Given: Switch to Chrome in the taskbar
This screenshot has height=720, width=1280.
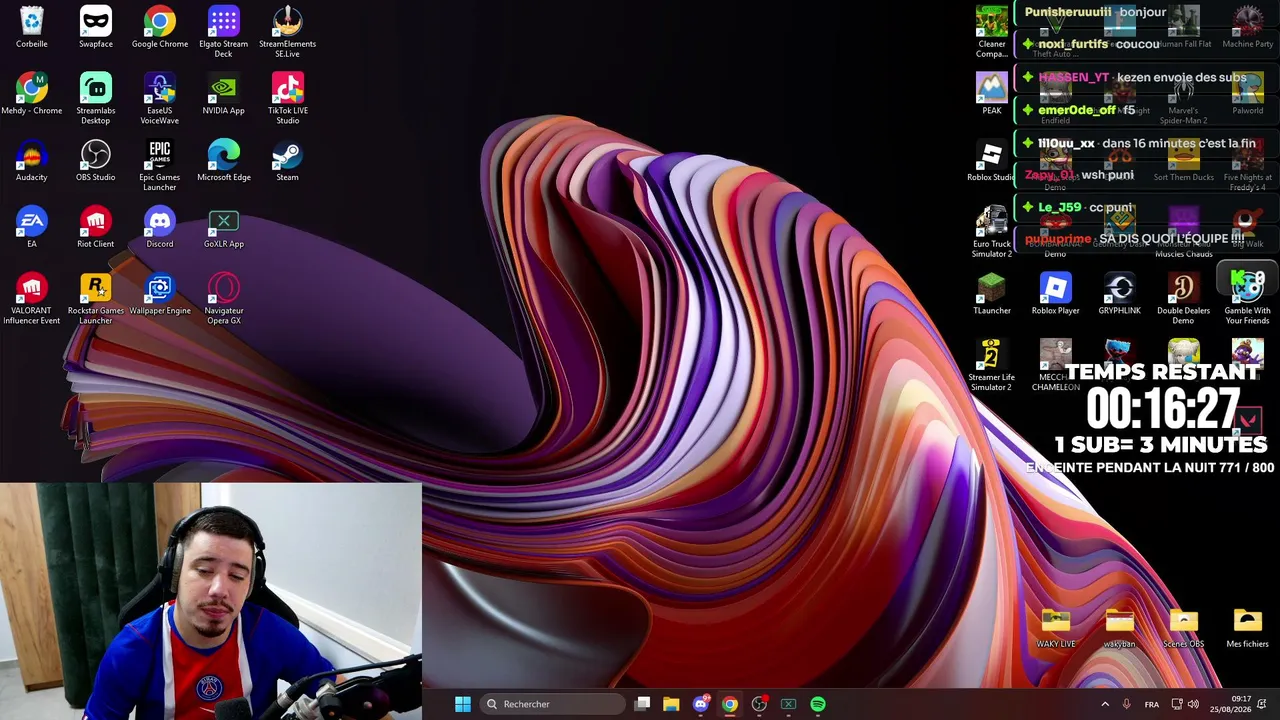Looking at the screenshot, I should (x=730, y=704).
